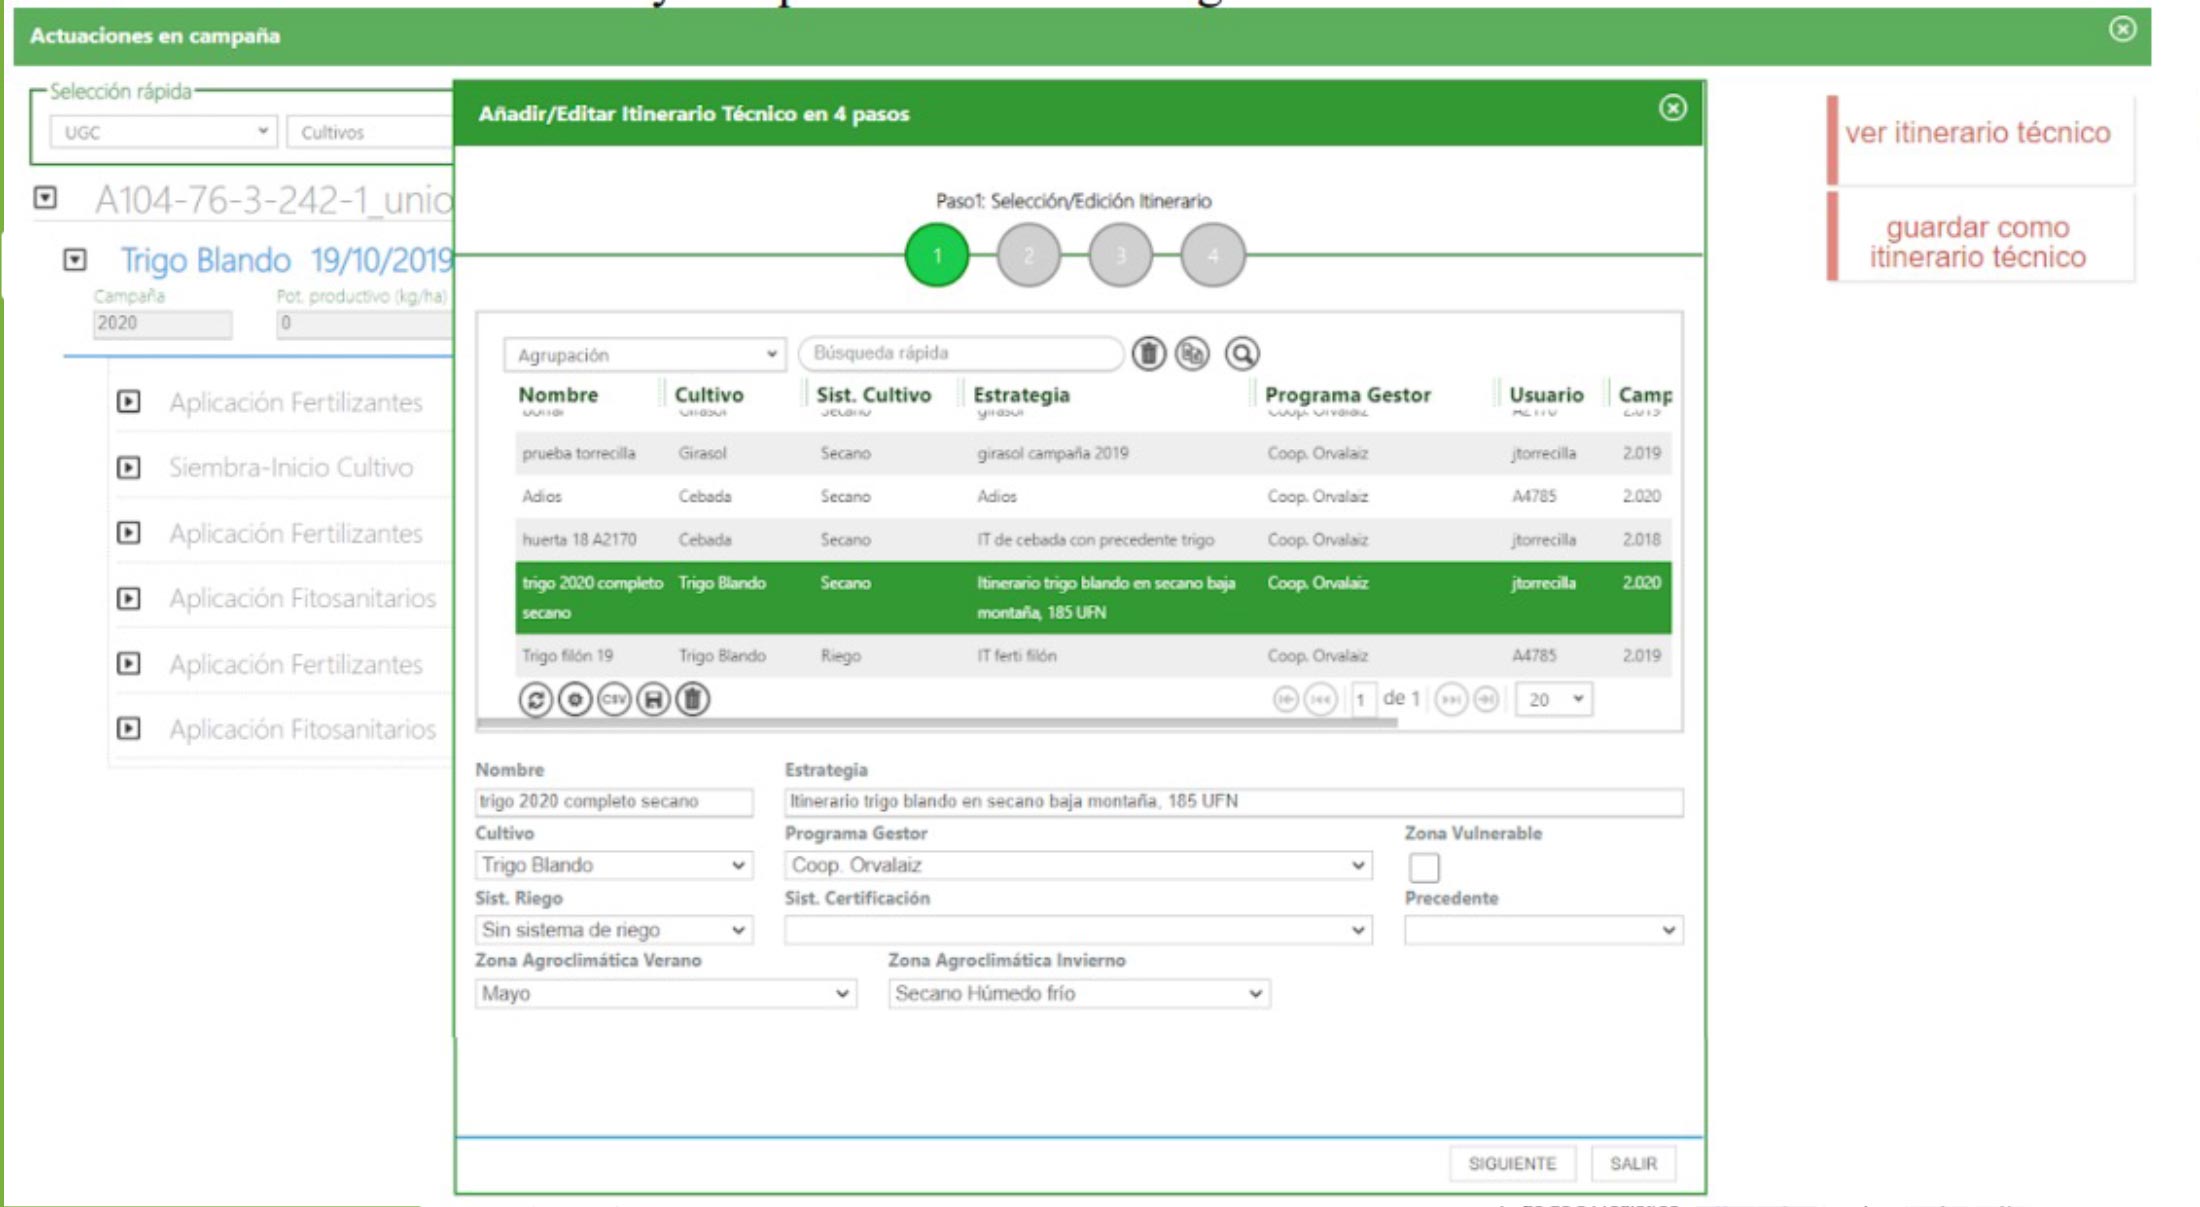Viewport: 2200px width, 1207px height.
Task: Select the trigo 2020 completo secano row
Action: coord(1093,597)
